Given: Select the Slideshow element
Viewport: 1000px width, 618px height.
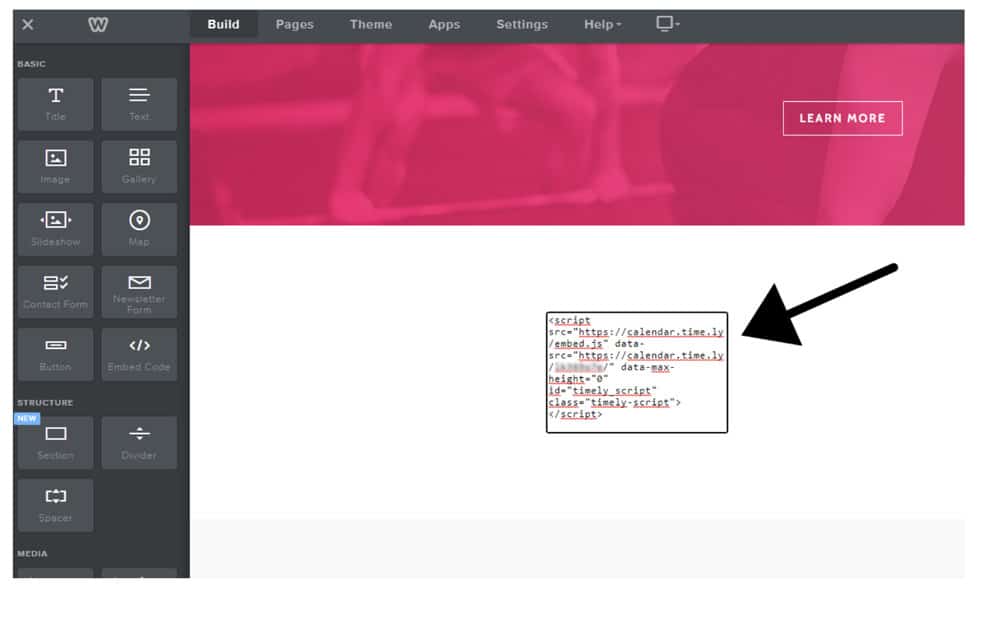Looking at the screenshot, I should click(55, 229).
